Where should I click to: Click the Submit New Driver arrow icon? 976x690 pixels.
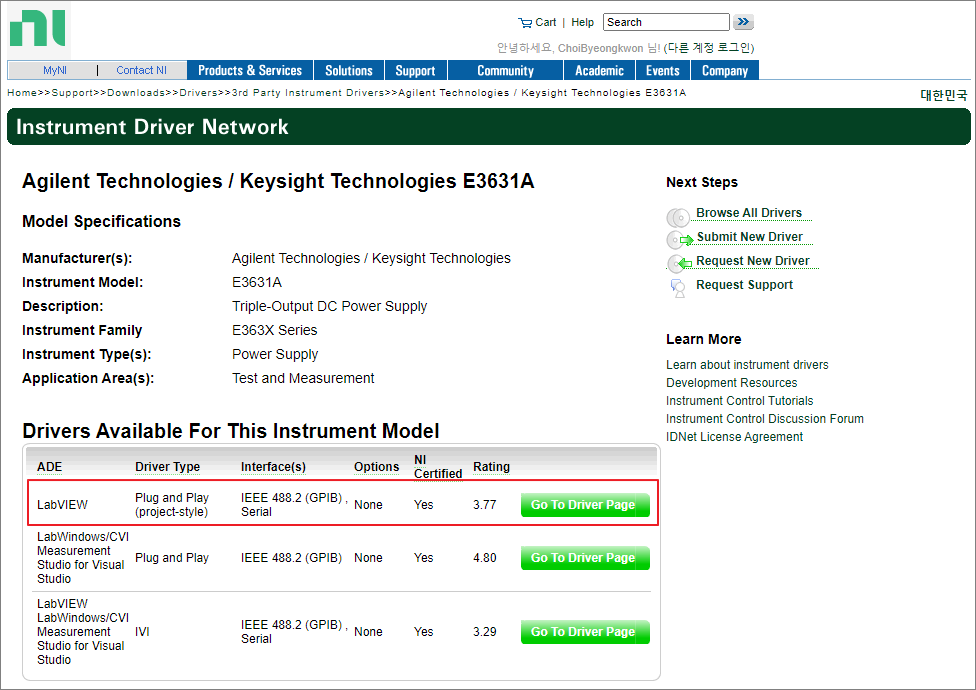point(679,240)
